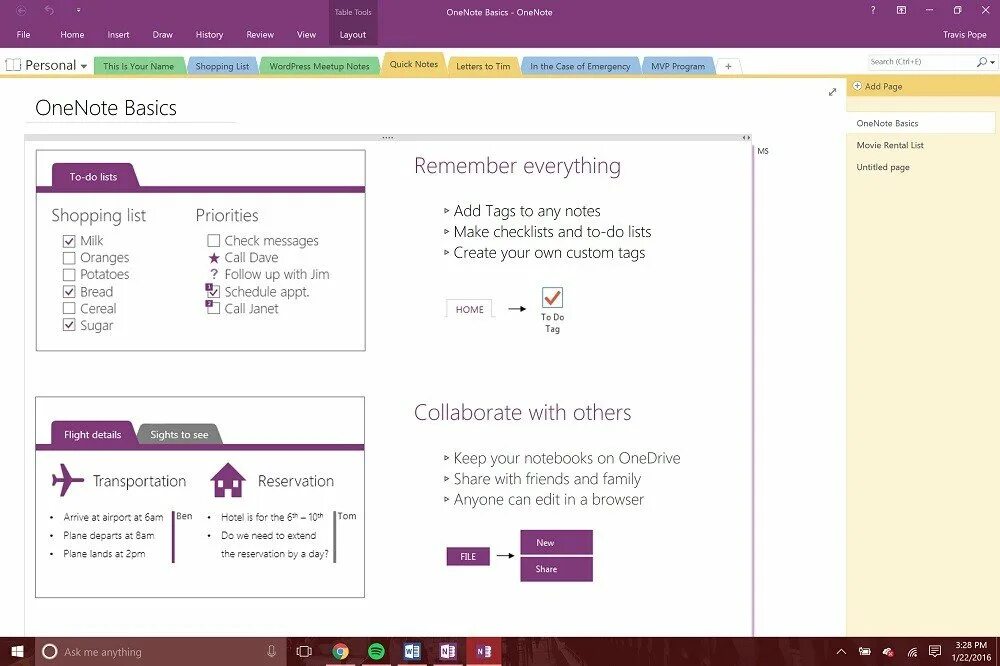This screenshot has width=1000, height=666.
Task: Open the Help question mark icon
Action: coord(872,10)
